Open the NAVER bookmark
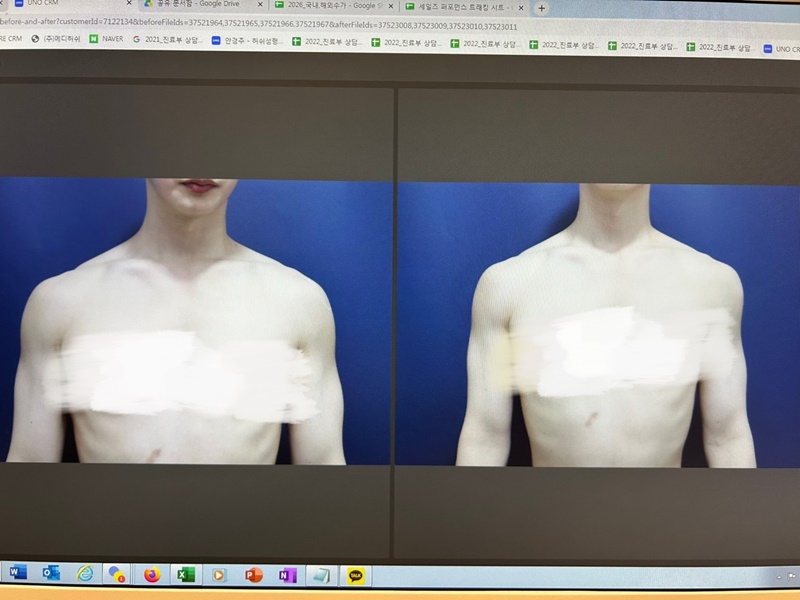The height and width of the screenshot is (600, 800). coord(107,39)
